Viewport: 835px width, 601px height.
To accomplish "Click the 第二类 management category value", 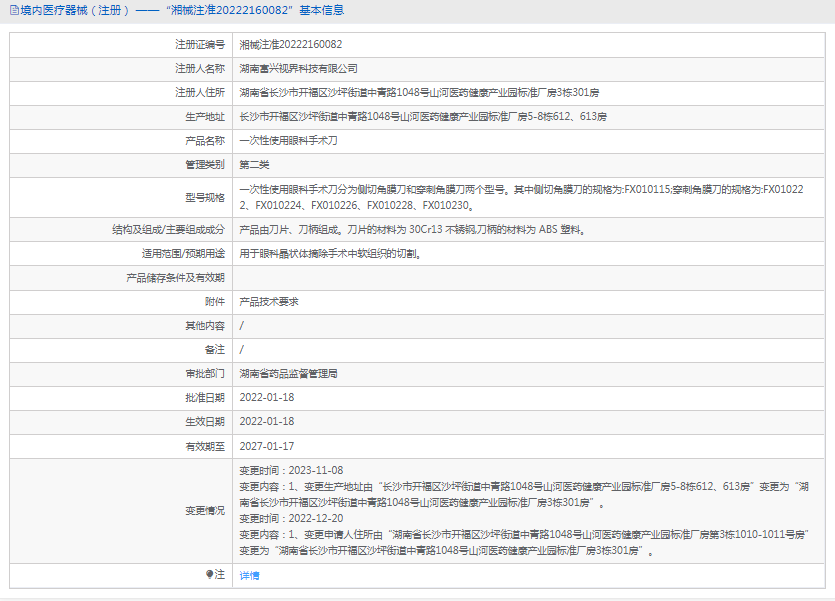I will pyautogui.click(x=254, y=165).
